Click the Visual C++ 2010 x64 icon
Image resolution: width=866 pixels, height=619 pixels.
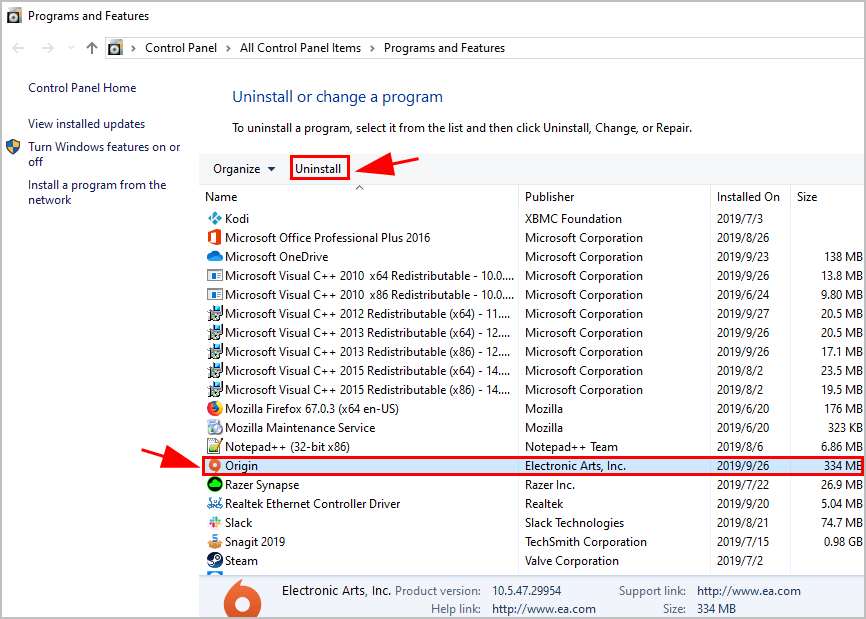pos(214,276)
